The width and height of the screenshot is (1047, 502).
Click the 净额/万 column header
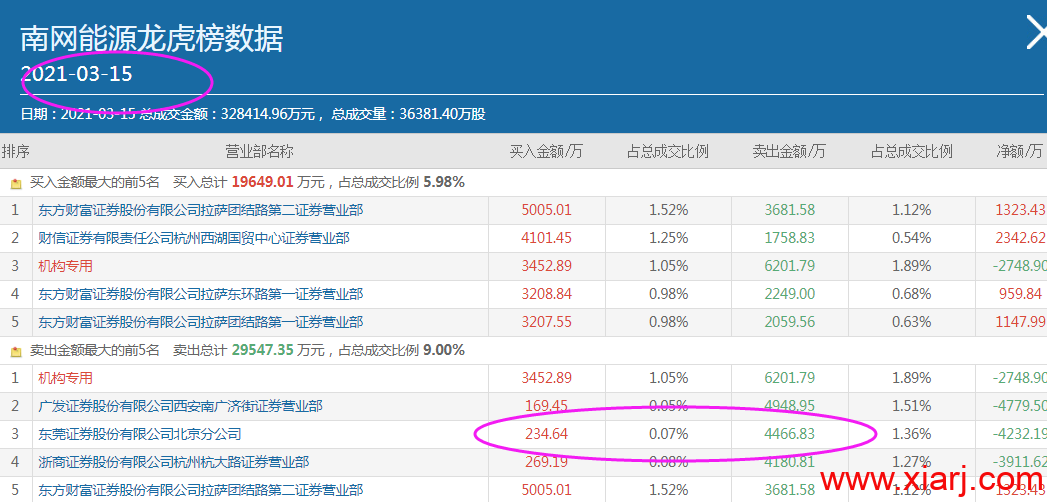pos(1020,152)
